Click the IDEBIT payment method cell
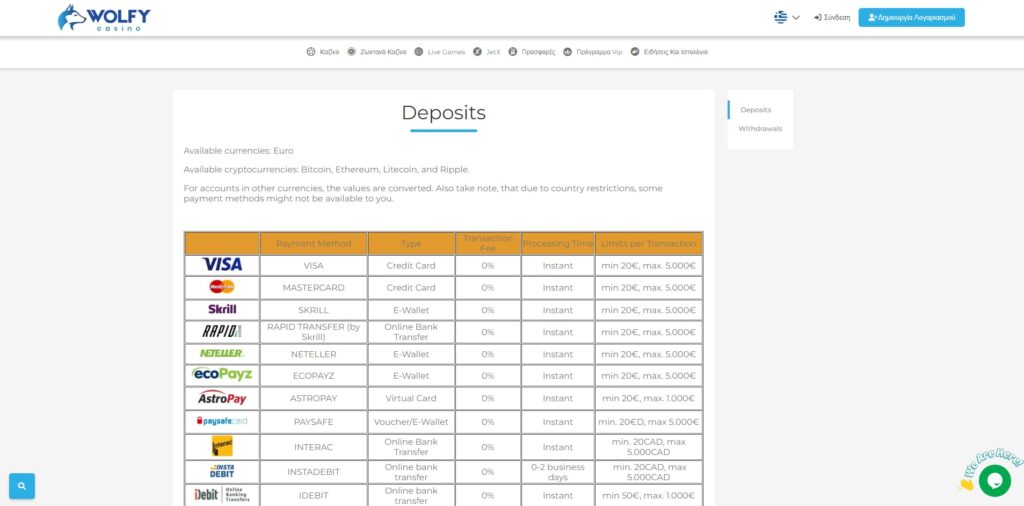The height and width of the screenshot is (506, 1024). coord(313,496)
